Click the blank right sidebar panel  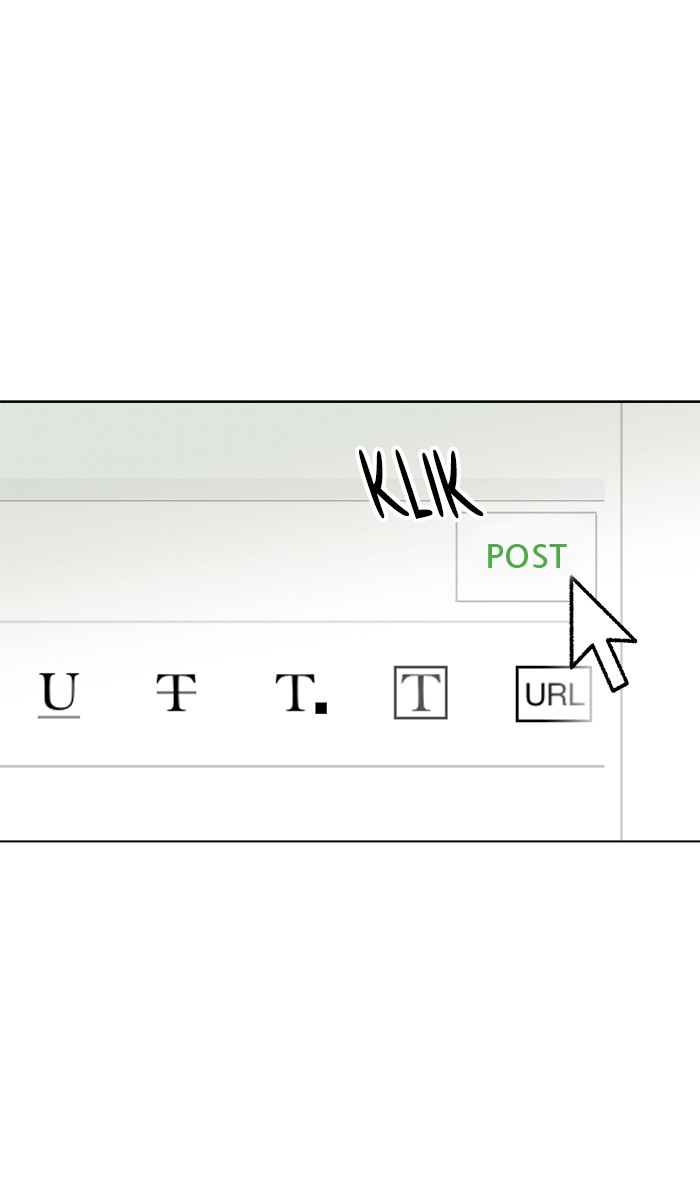coord(661,621)
